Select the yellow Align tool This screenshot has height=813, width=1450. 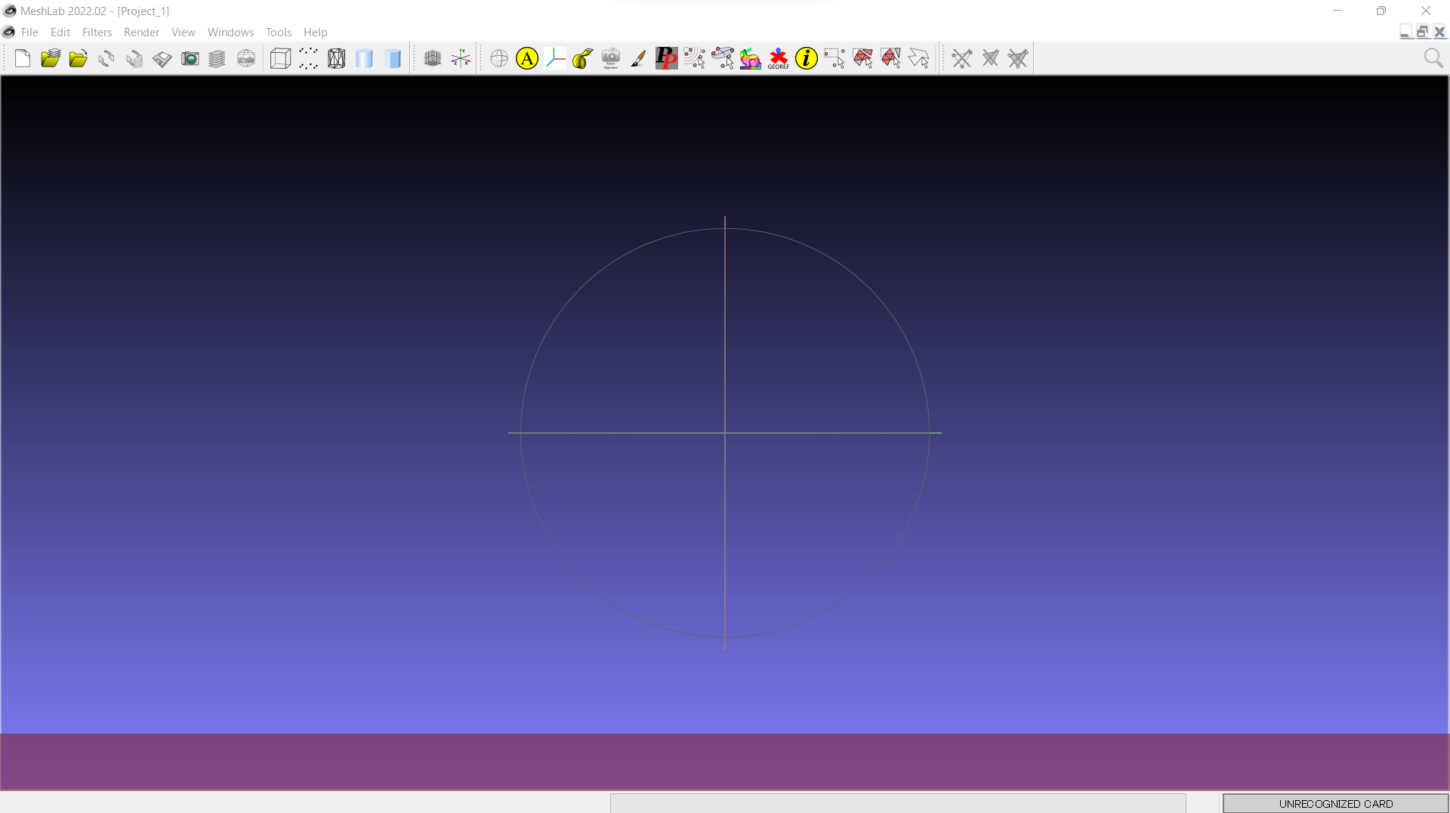(x=527, y=59)
